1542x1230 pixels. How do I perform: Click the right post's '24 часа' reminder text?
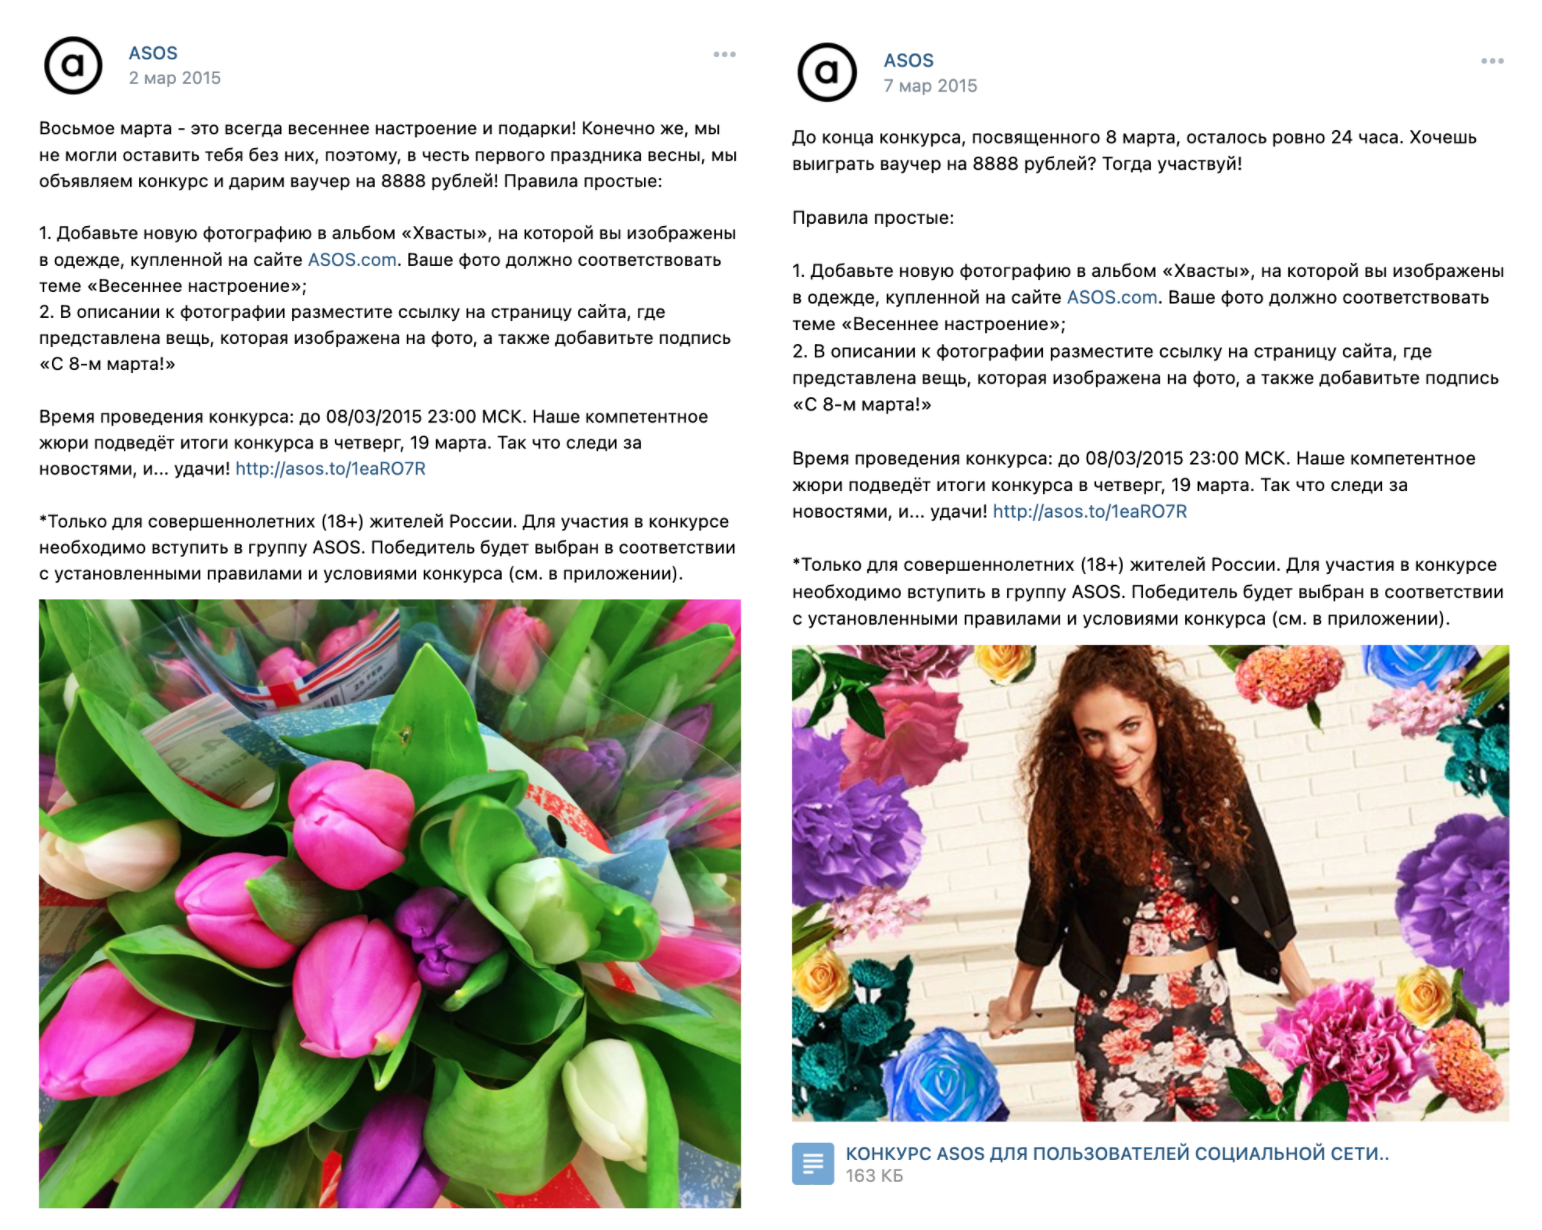pos(1134,150)
